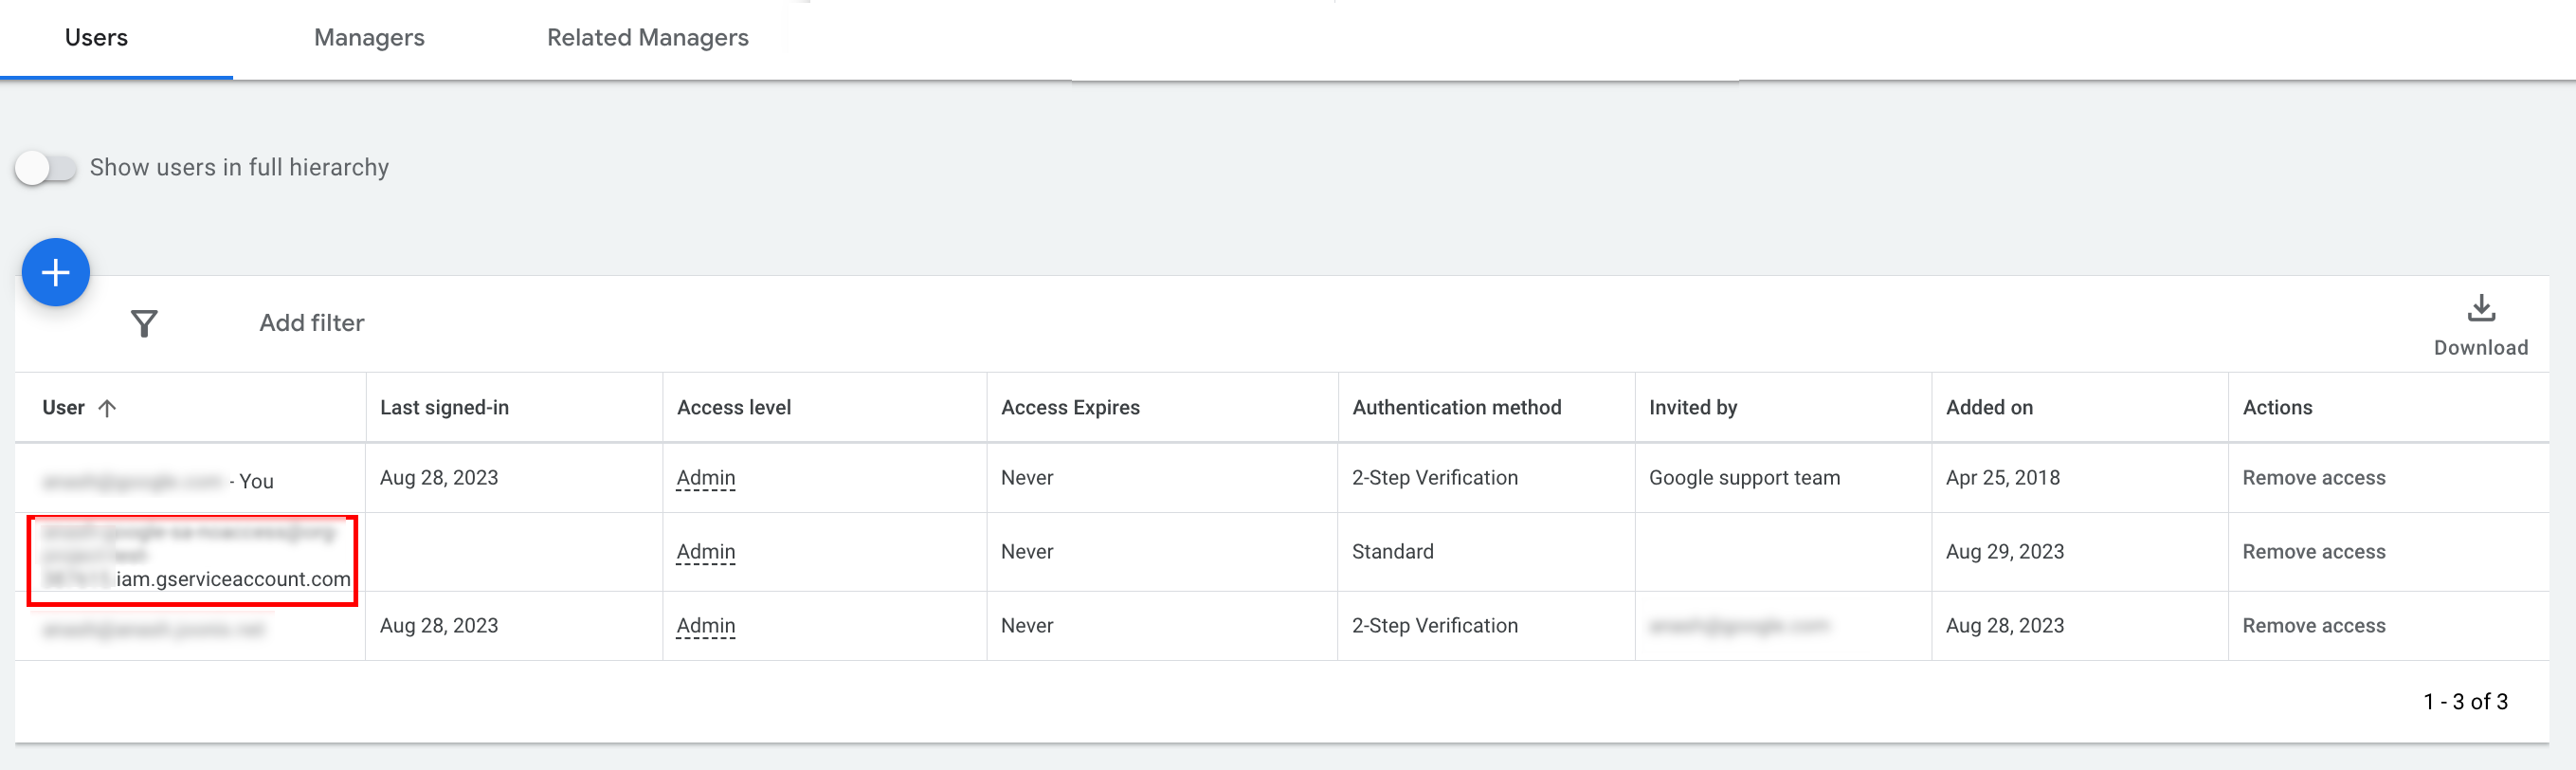
Task: Remove access for user added Aug 28, 2023
Action: coord(2313,626)
